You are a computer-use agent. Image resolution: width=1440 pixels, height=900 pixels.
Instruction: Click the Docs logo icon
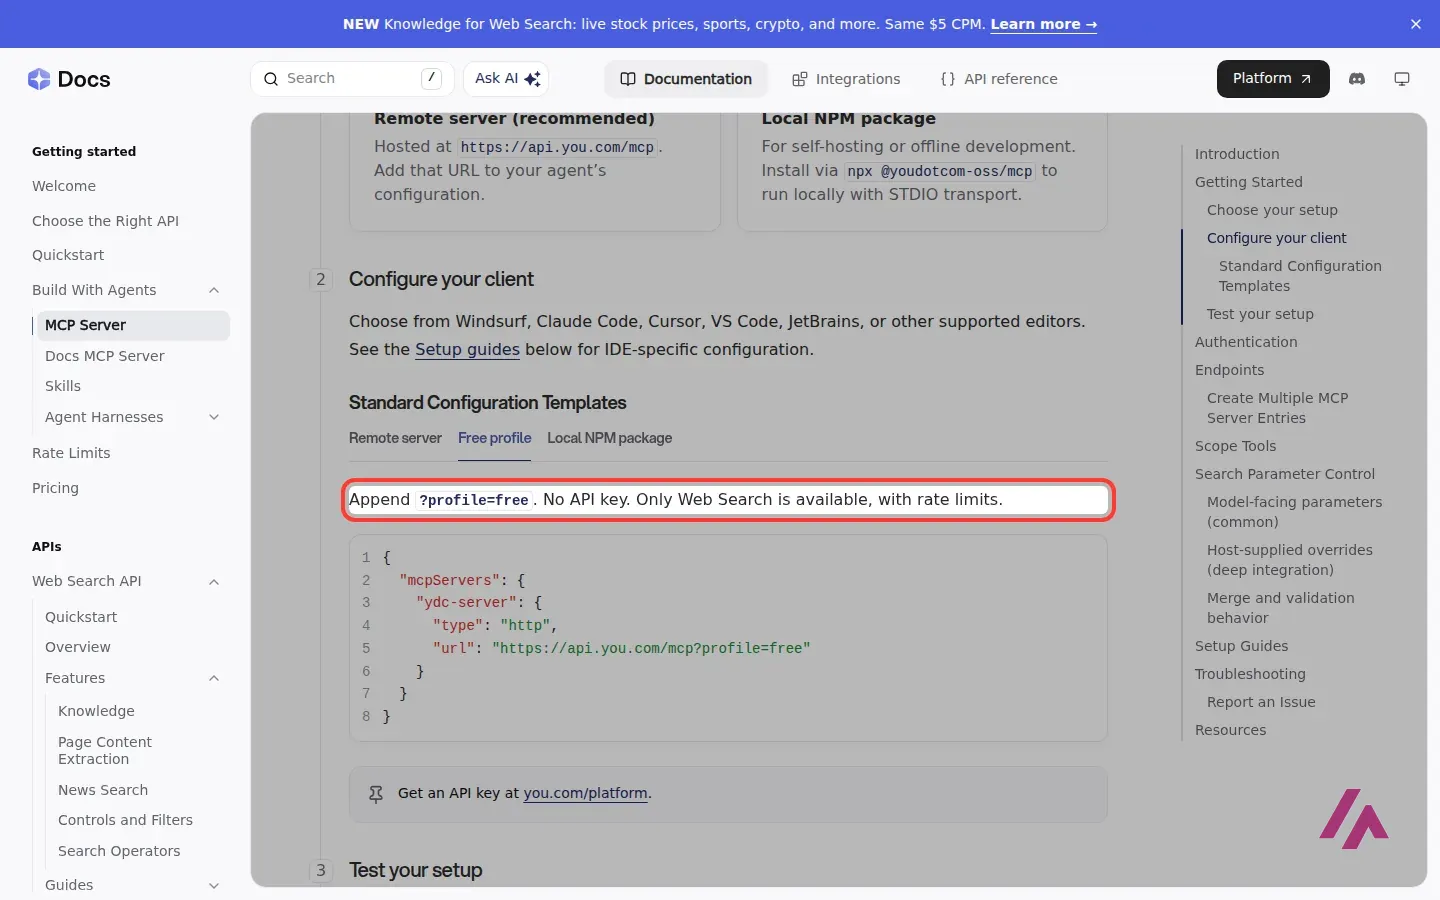pos(39,79)
